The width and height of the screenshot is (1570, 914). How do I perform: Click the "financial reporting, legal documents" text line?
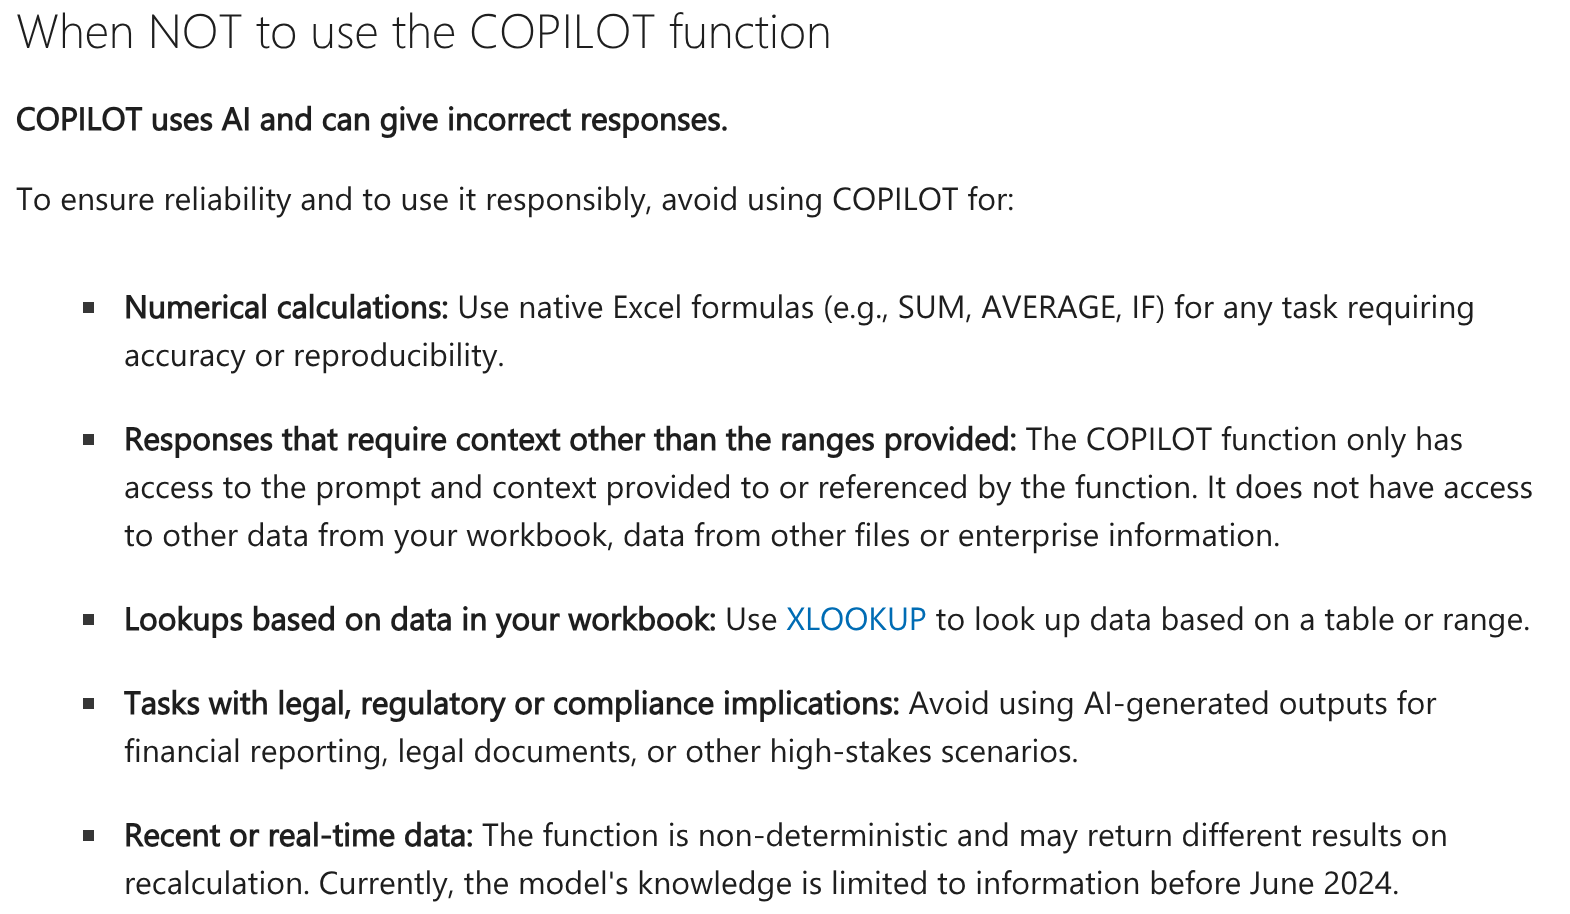(380, 752)
